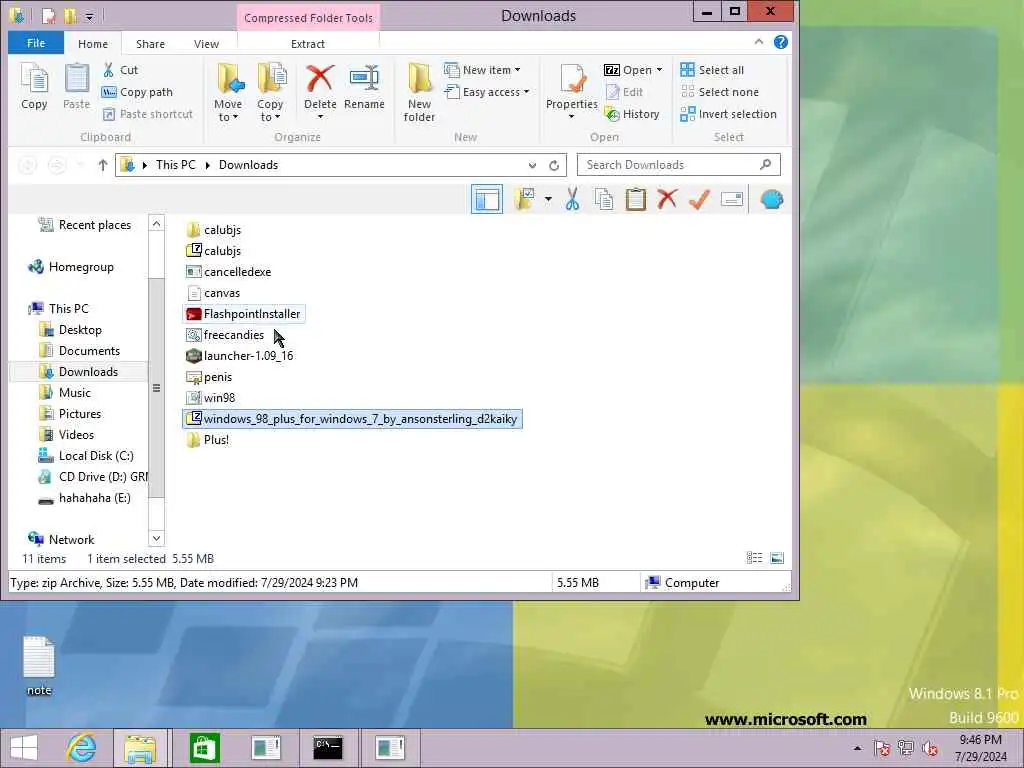
Task: Click Paste shortcut in the ribbon
Action: (148, 114)
